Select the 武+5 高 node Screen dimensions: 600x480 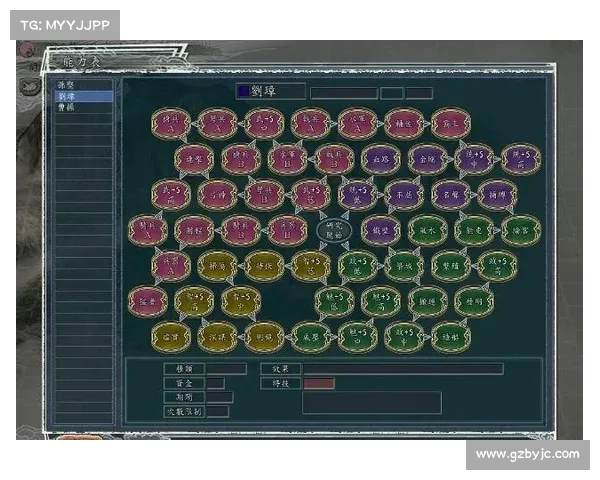(171, 194)
